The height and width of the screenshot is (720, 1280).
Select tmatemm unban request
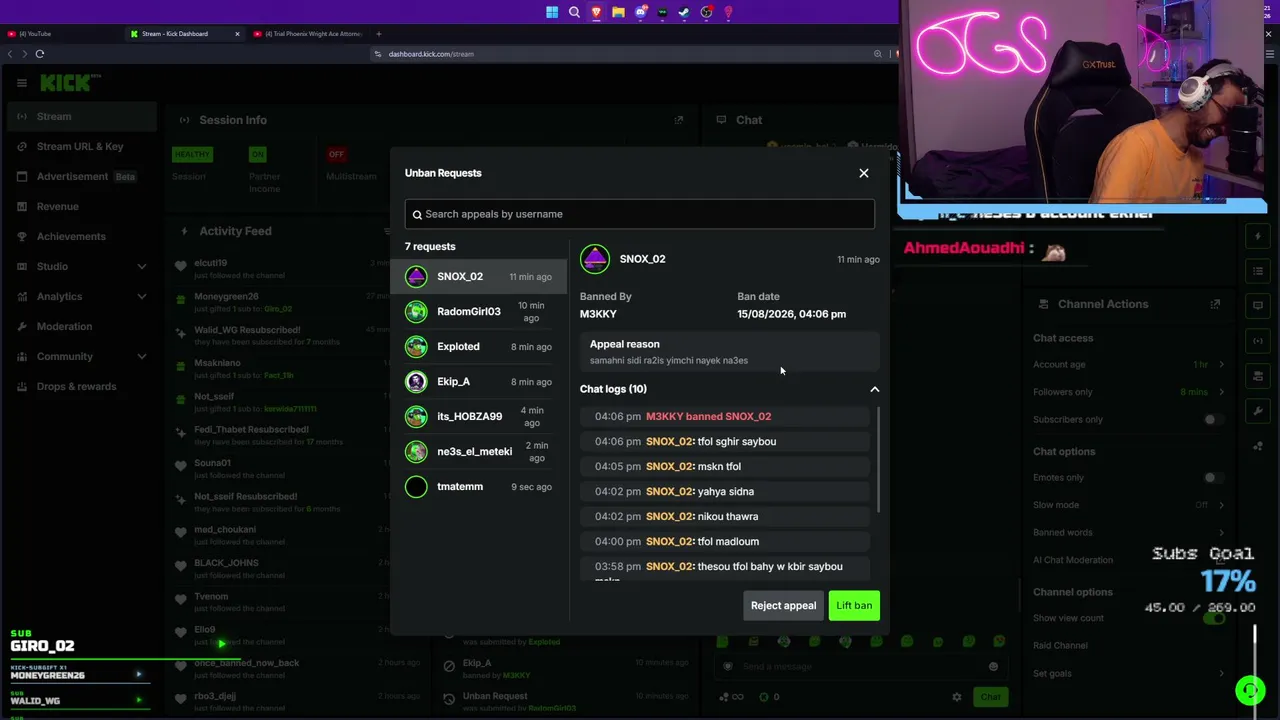[478, 487]
